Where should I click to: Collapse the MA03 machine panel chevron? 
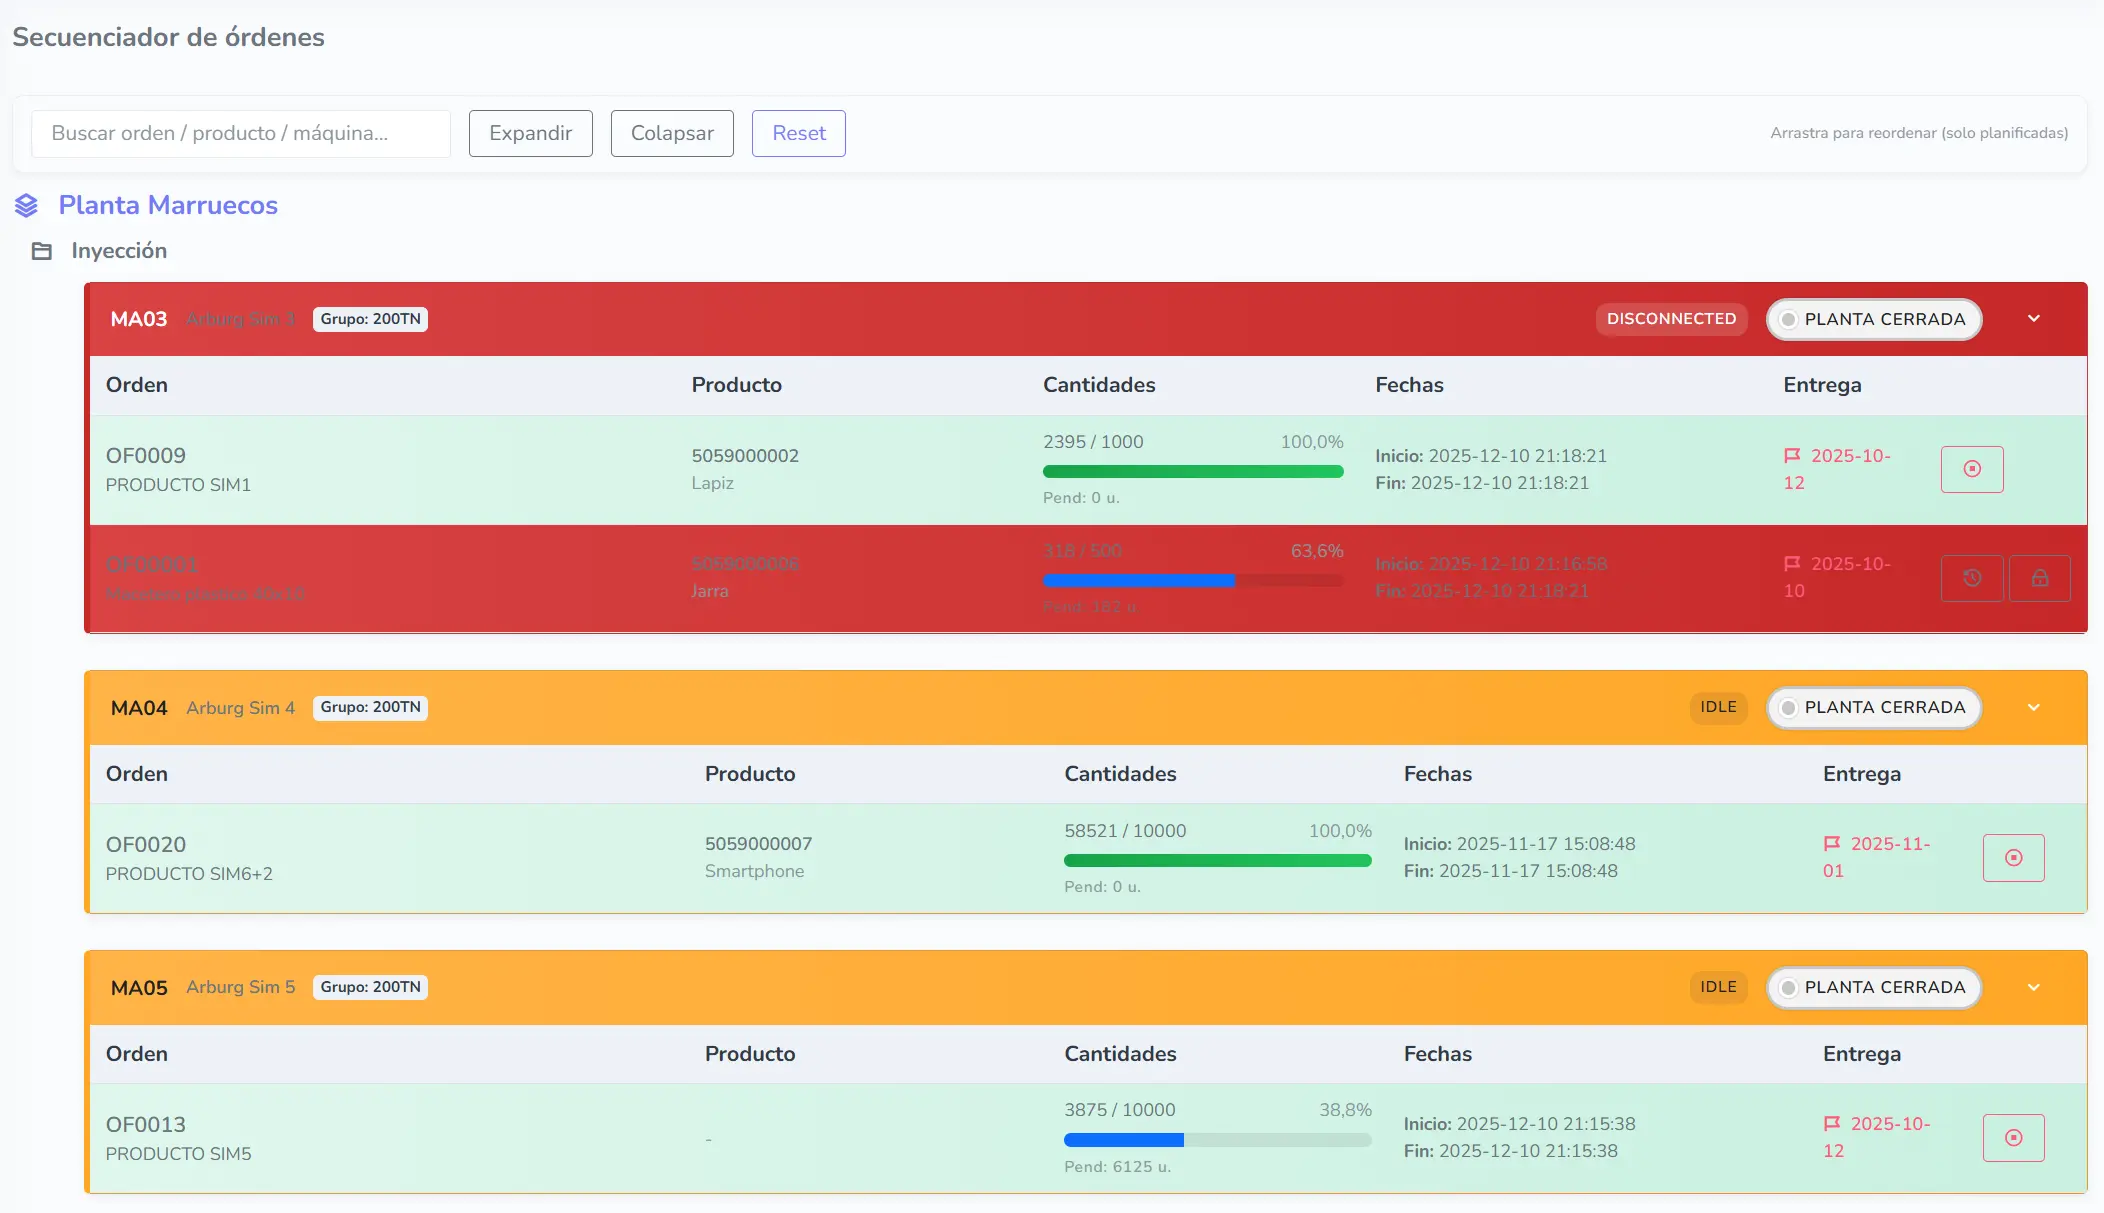coord(2033,319)
